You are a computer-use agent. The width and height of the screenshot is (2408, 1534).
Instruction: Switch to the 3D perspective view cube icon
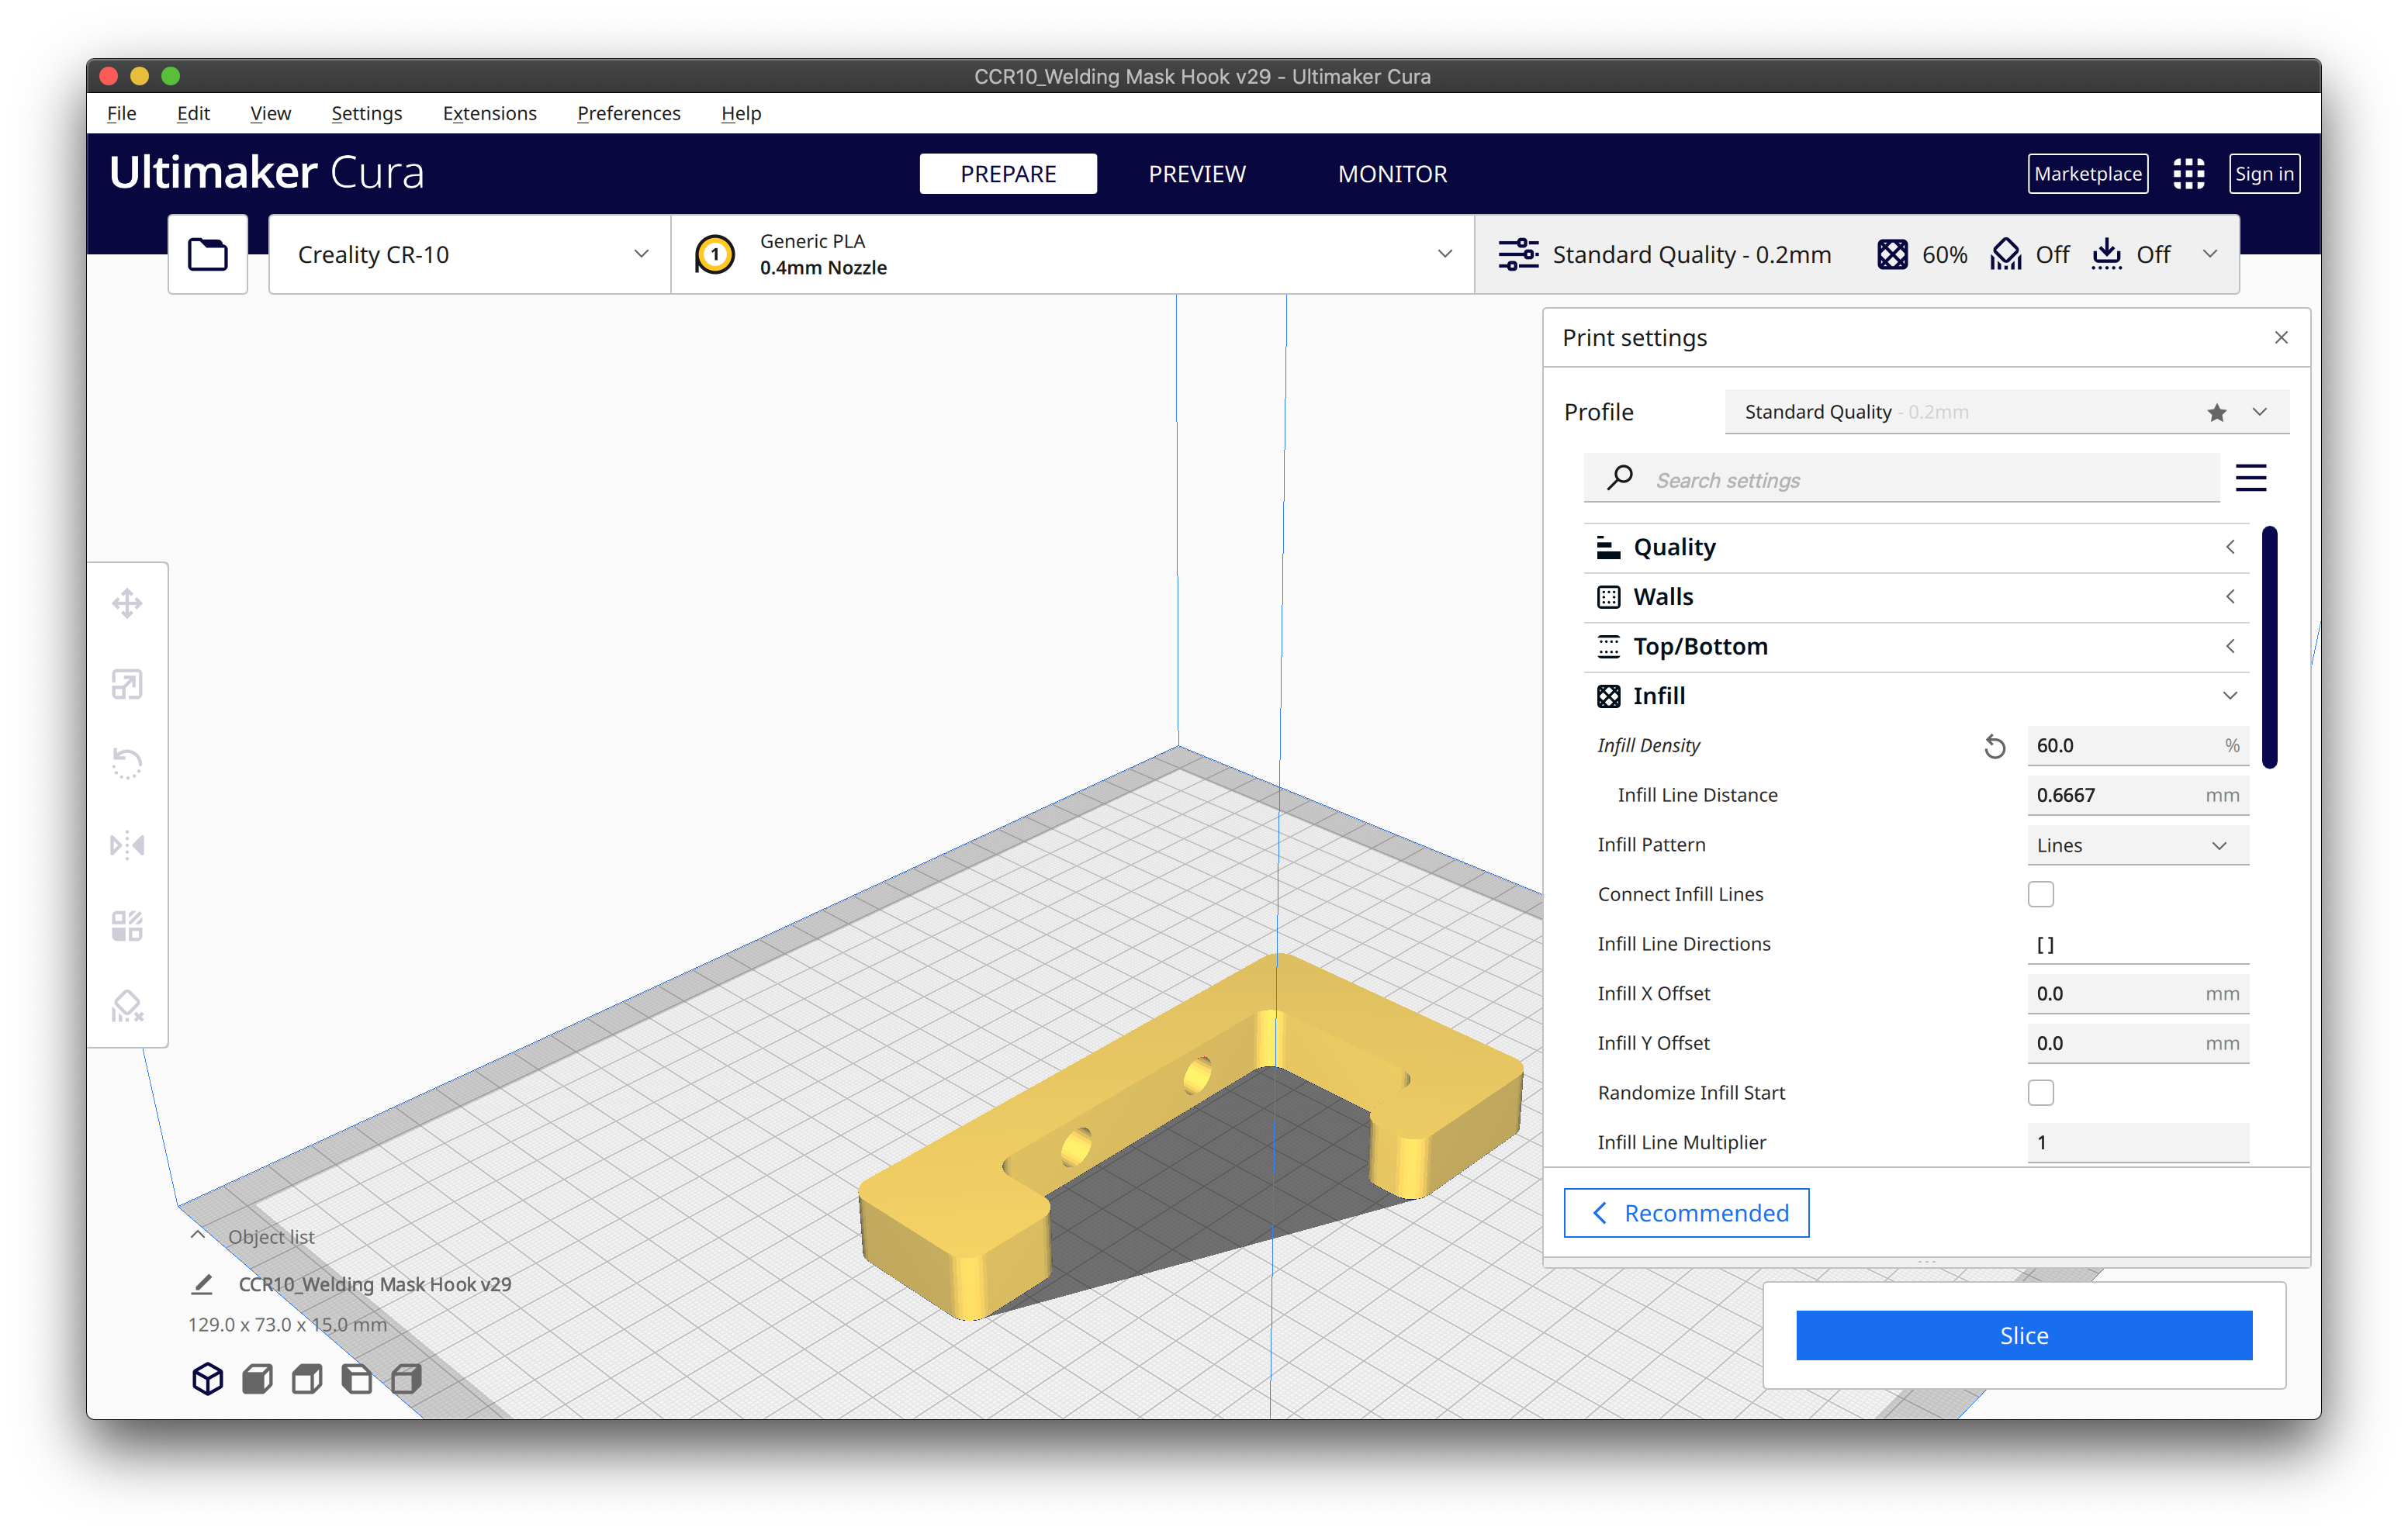click(207, 1379)
